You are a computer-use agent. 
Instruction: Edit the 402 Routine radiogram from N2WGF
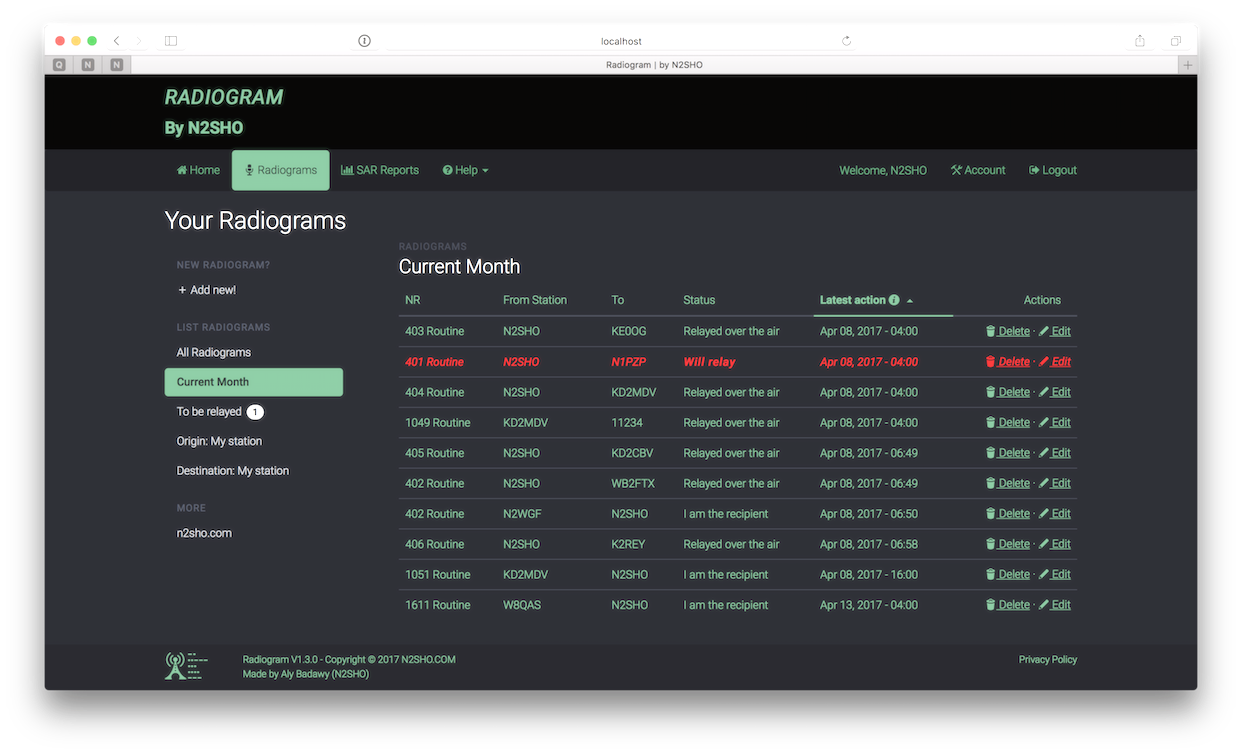coord(1055,514)
